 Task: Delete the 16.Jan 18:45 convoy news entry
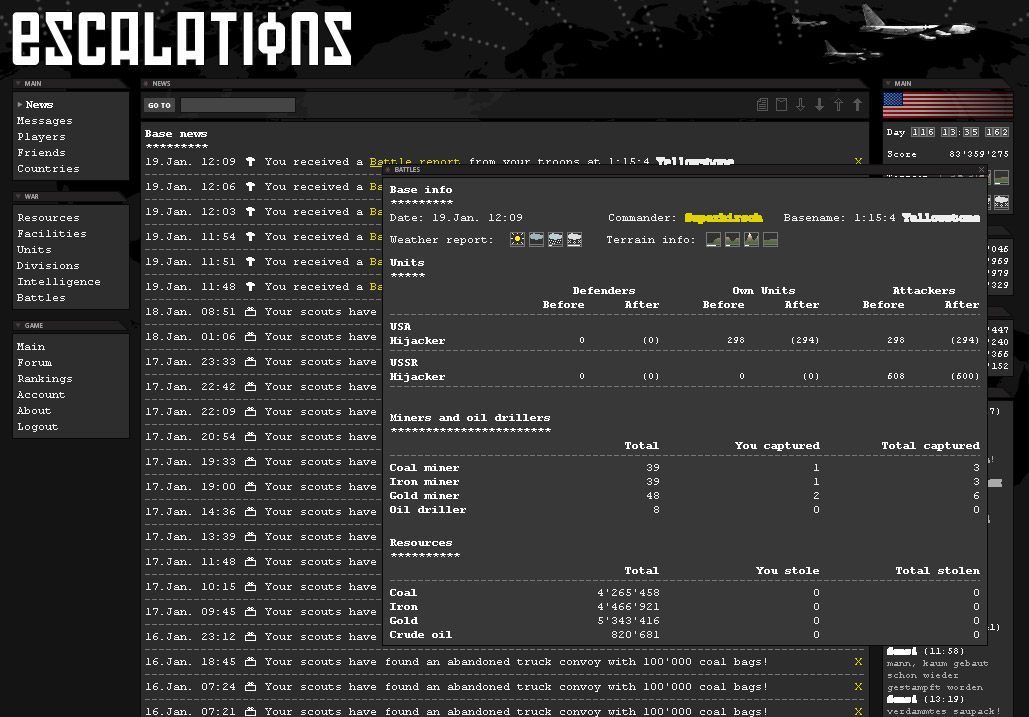coord(858,662)
